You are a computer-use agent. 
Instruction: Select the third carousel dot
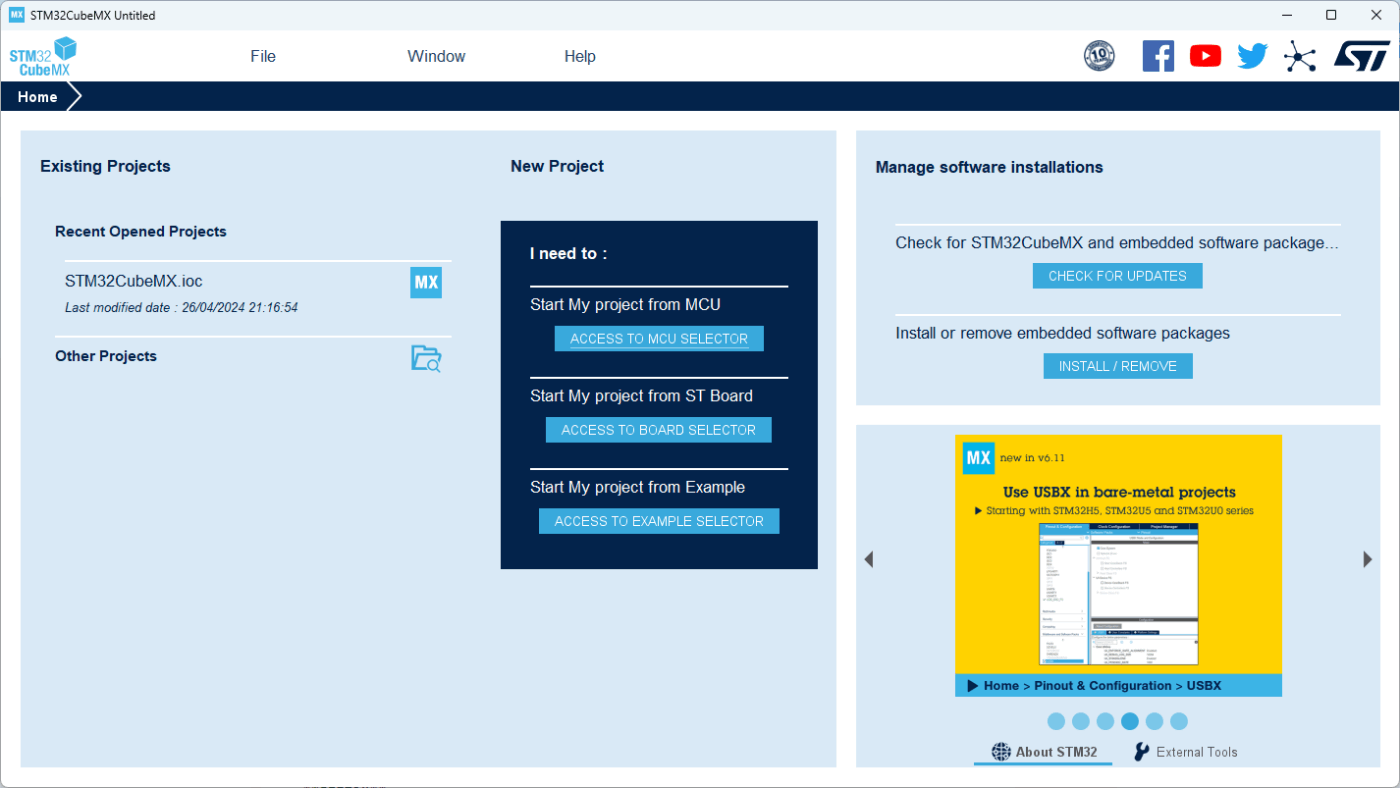point(1105,721)
